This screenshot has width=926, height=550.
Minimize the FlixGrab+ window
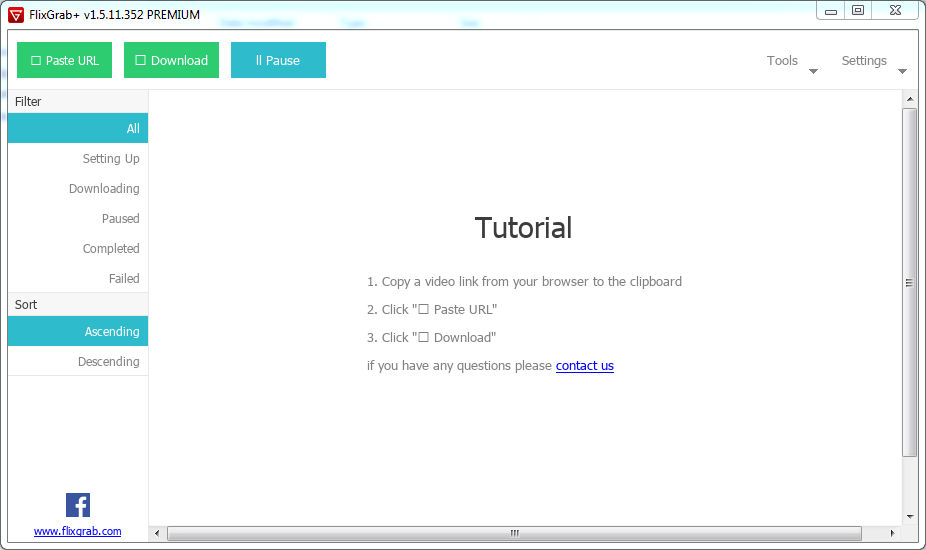[x=831, y=11]
